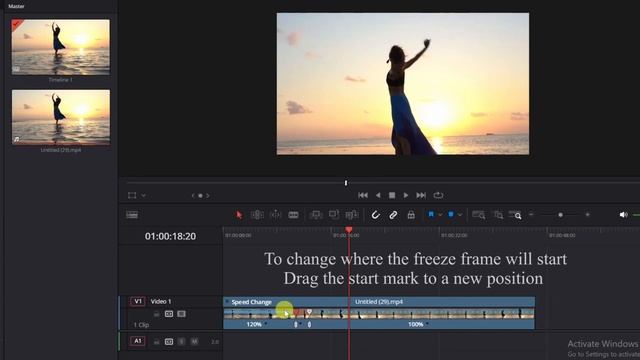
Task: Click the Video 1 track name
Action: click(161, 301)
